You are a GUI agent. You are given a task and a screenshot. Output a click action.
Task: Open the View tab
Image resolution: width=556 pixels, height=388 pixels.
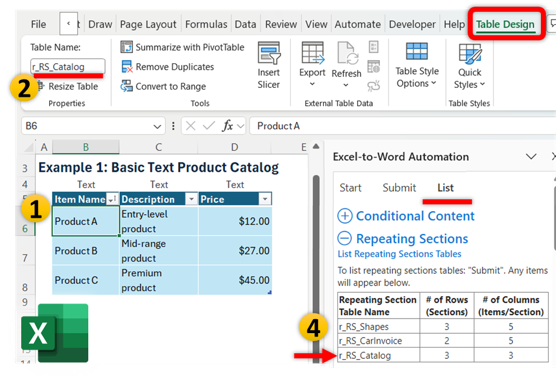coord(316,24)
